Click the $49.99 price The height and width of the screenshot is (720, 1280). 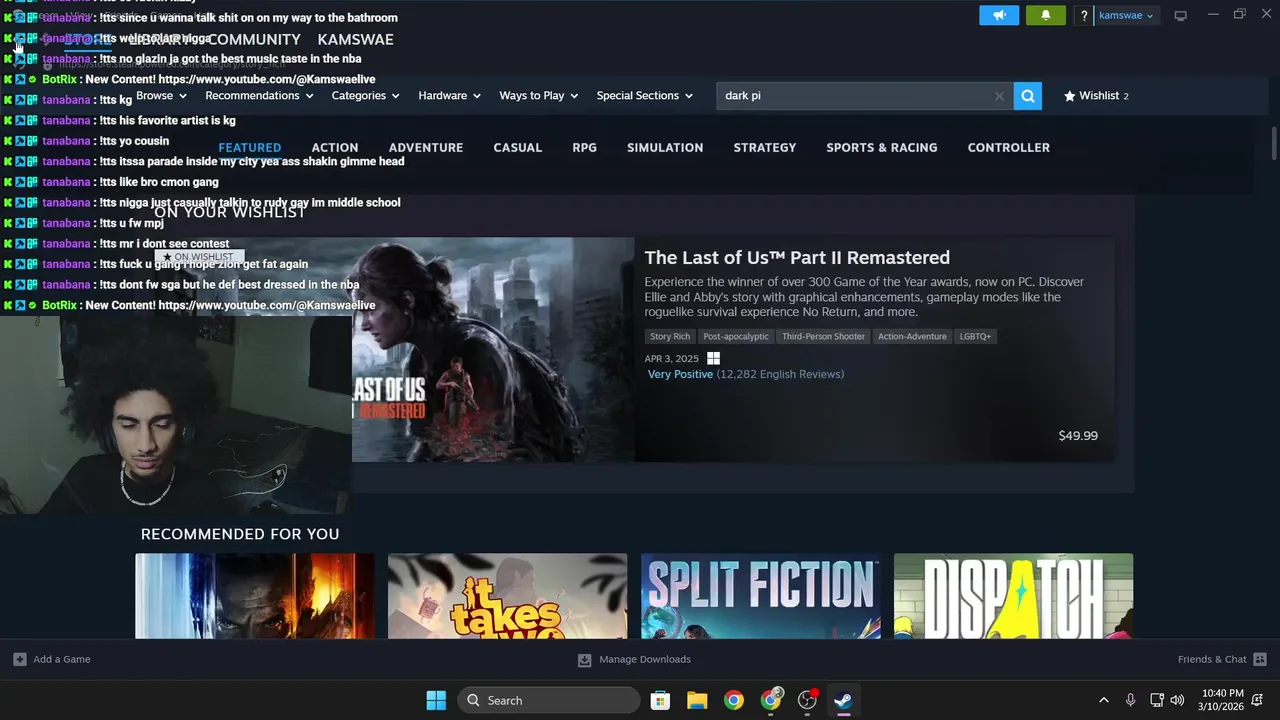coord(1078,435)
